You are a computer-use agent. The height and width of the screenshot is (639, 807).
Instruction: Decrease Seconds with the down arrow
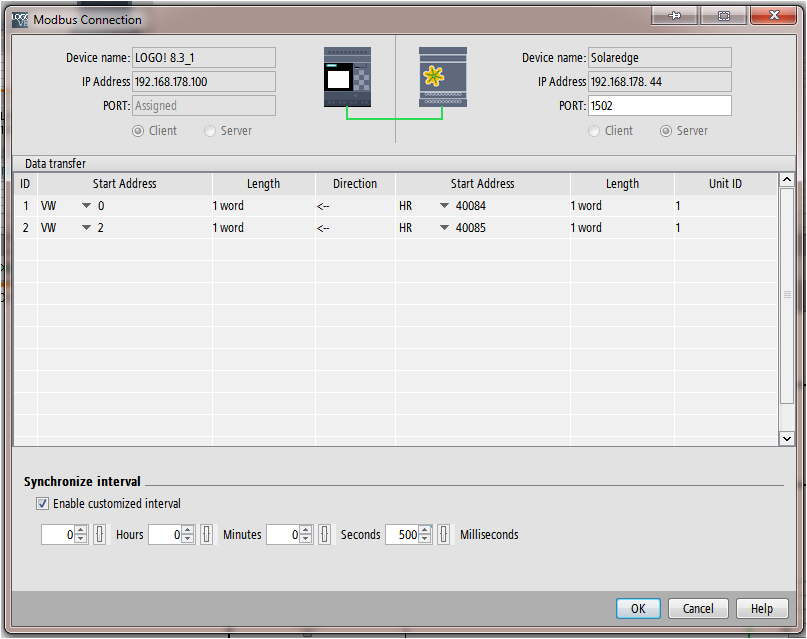[306, 539]
